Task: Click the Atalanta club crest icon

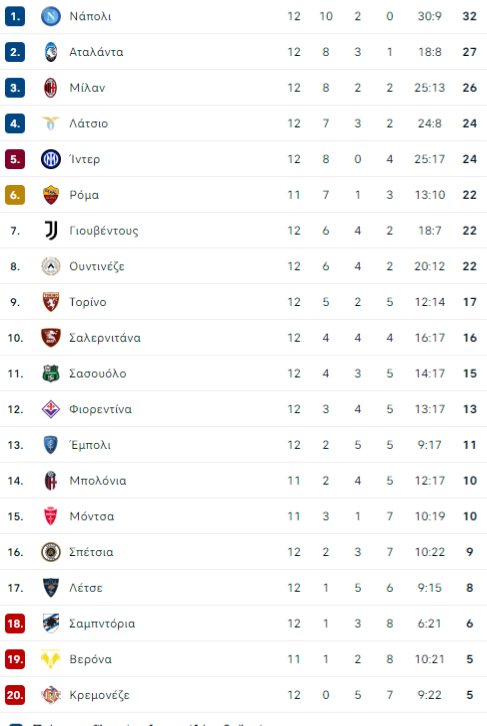Action: [50, 52]
